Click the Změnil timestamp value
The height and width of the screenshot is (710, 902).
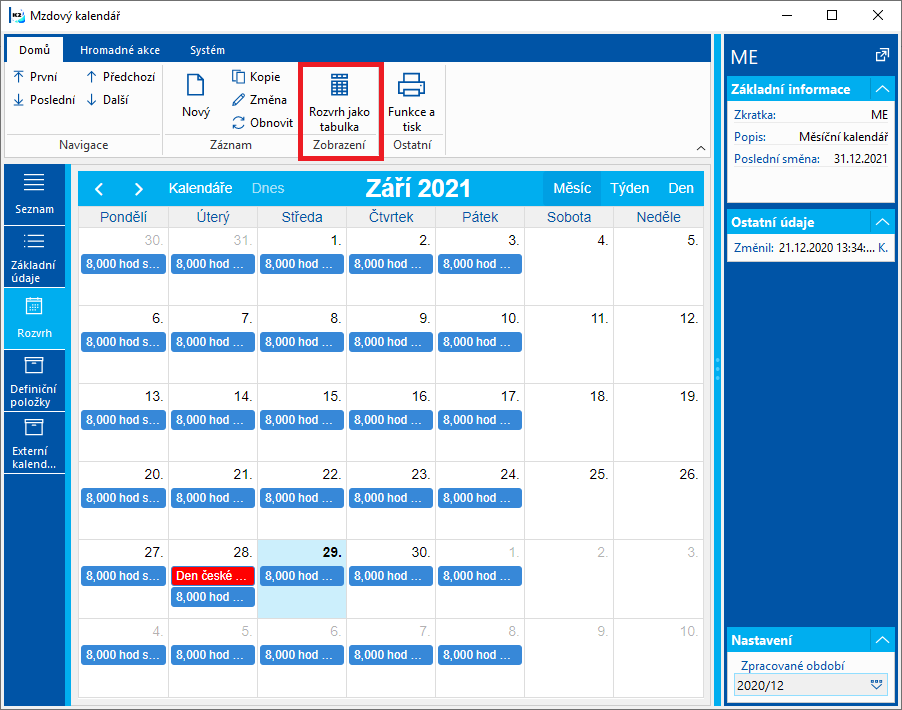point(827,248)
